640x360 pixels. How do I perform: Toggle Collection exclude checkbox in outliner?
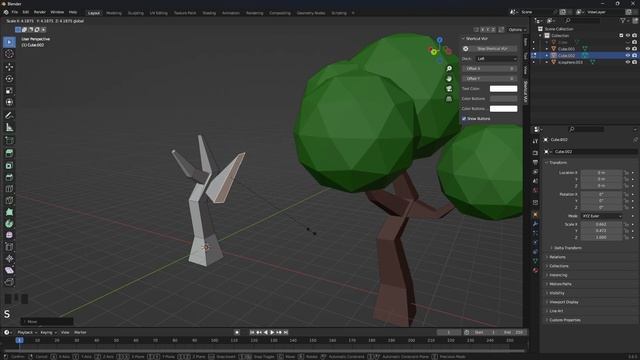click(x=621, y=36)
